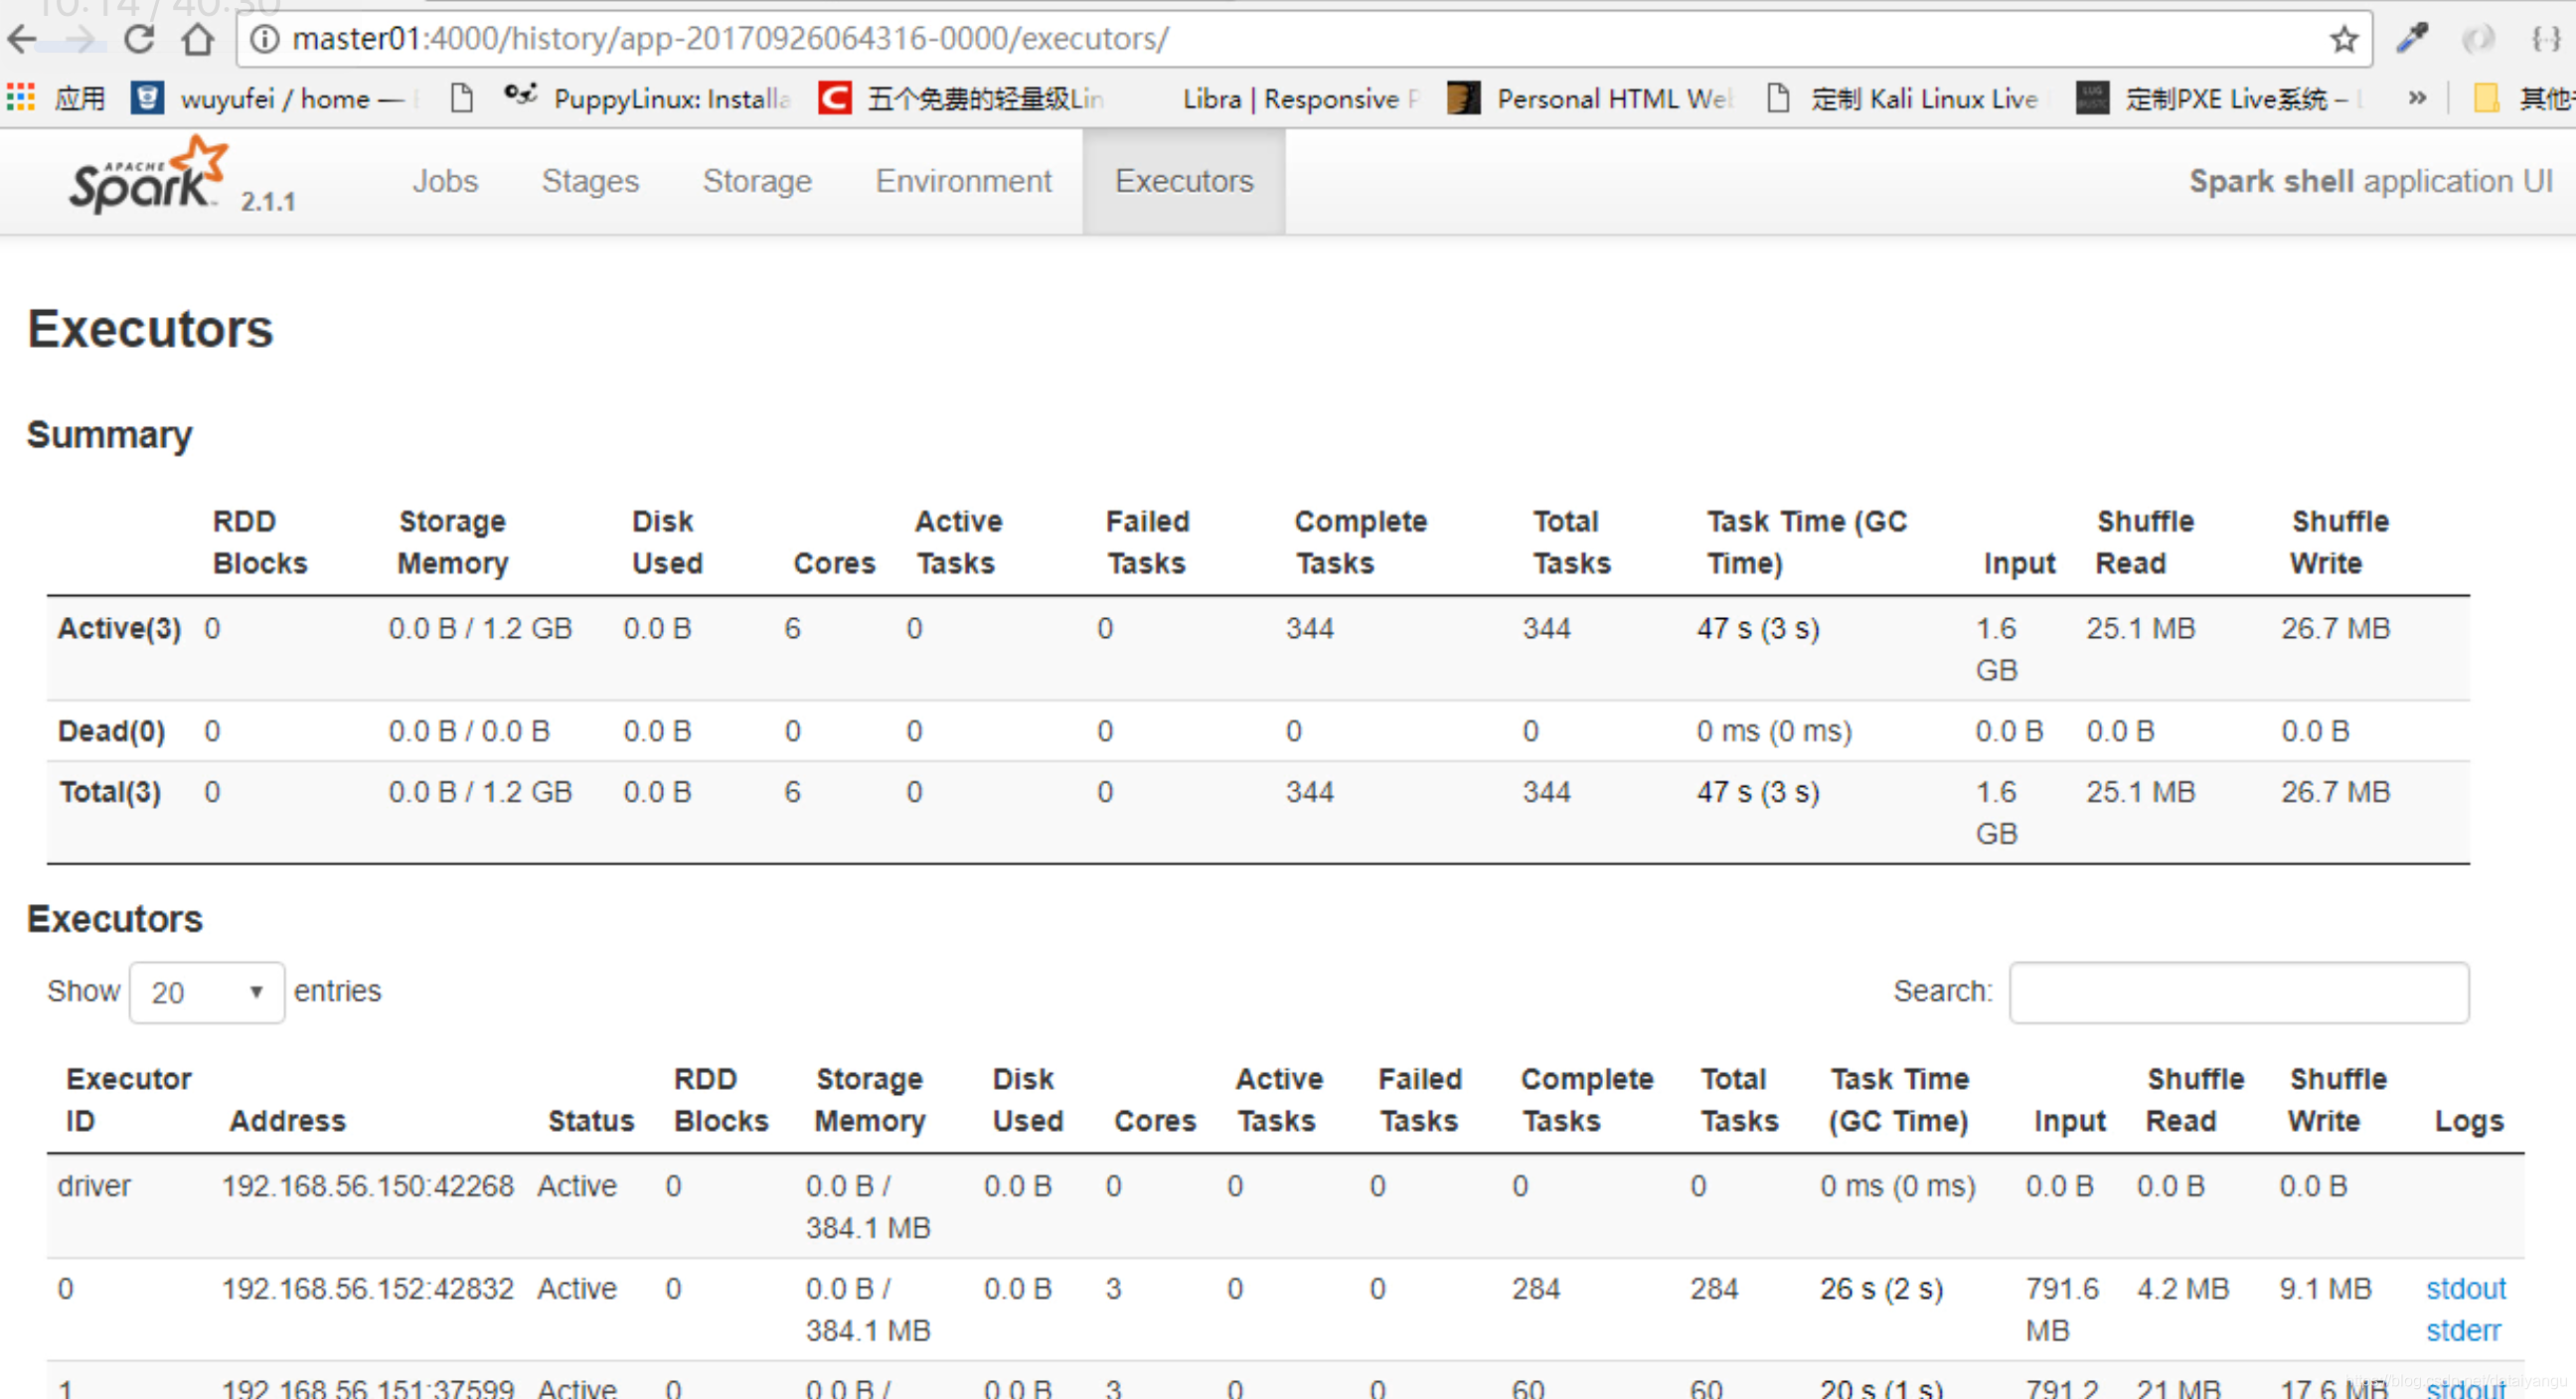Open the Kali Linux Live bookmark
The height and width of the screenshot is (1399, 2576).
[1905, 98]
